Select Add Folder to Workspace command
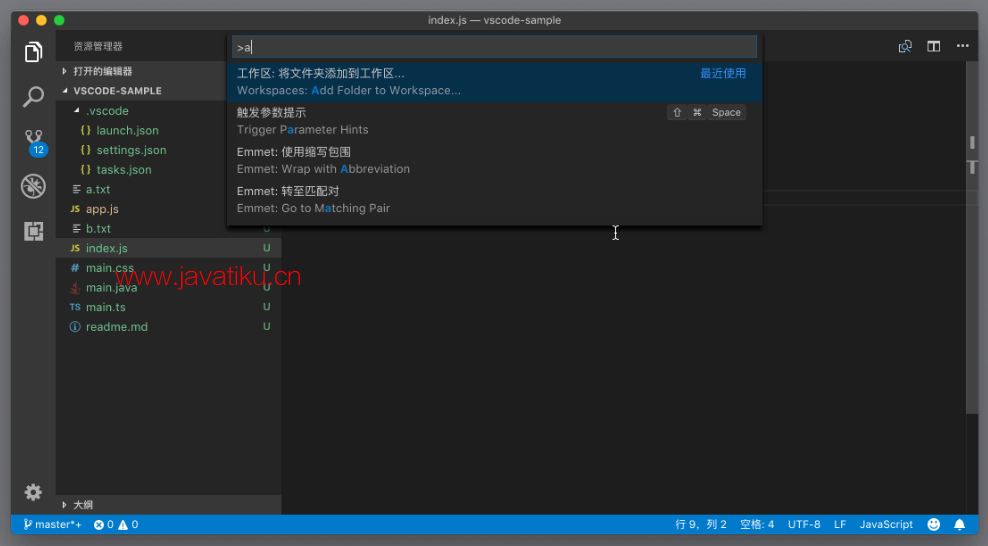This screenshot has width=988, height=546. click(x=495, y=82)
